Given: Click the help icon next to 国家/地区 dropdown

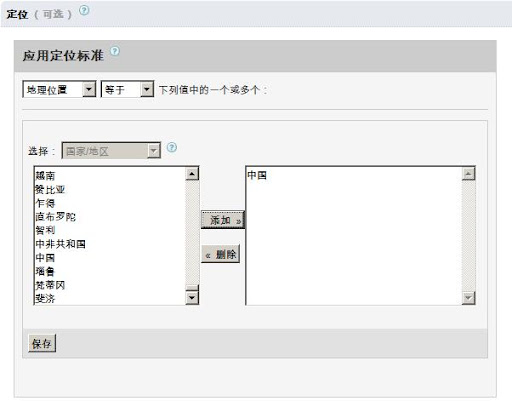Looking at the screenshot, I should click(172, 147).
